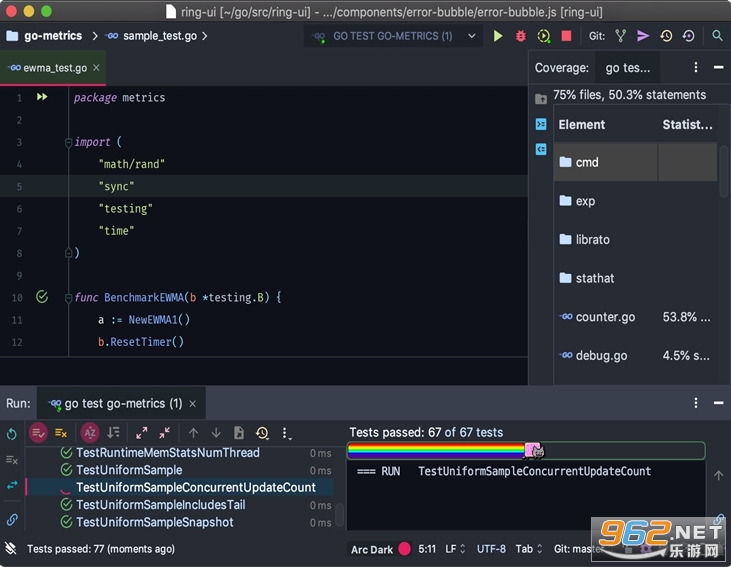Click the test passed gutter icon at line 10
Viewport: 731px width, 567px height.
point(42,297)
